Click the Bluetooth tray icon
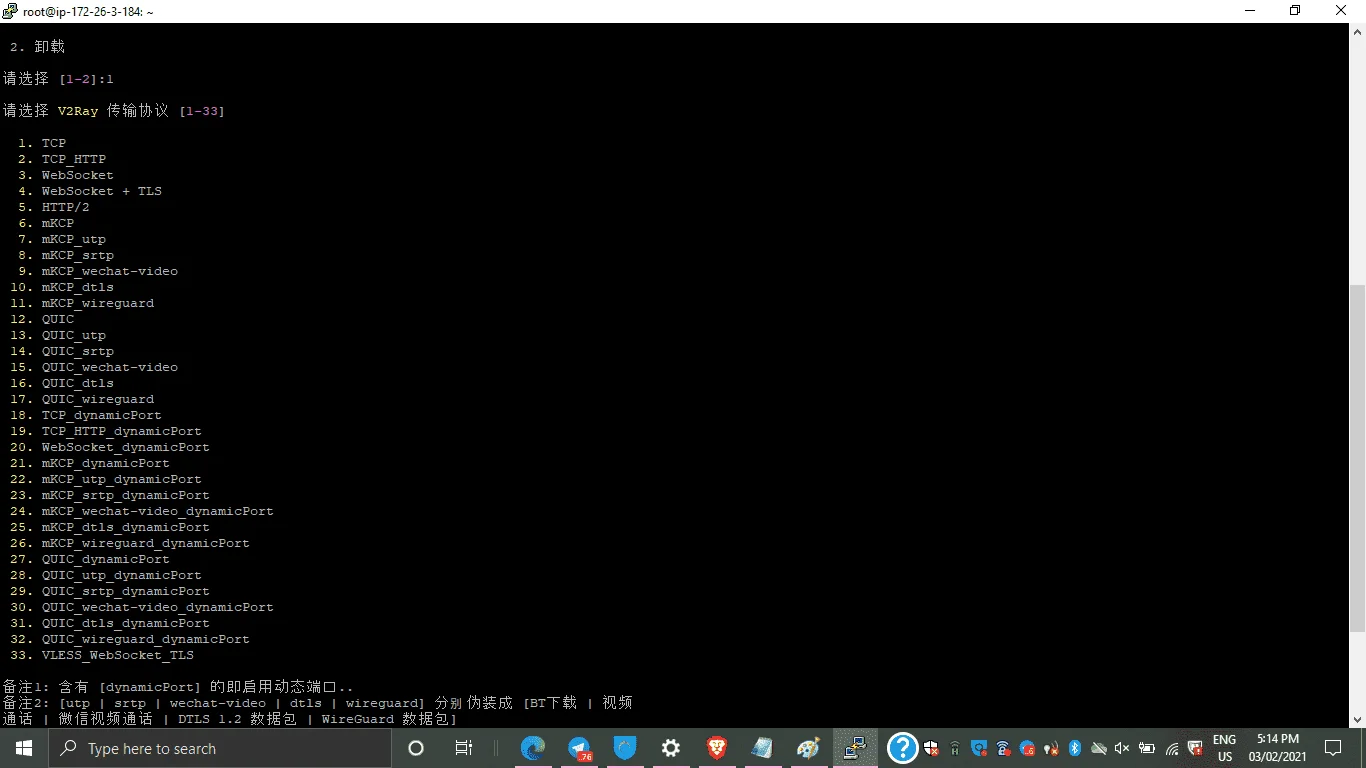This screenshot has width=1366, height=768. (1075, 748)
